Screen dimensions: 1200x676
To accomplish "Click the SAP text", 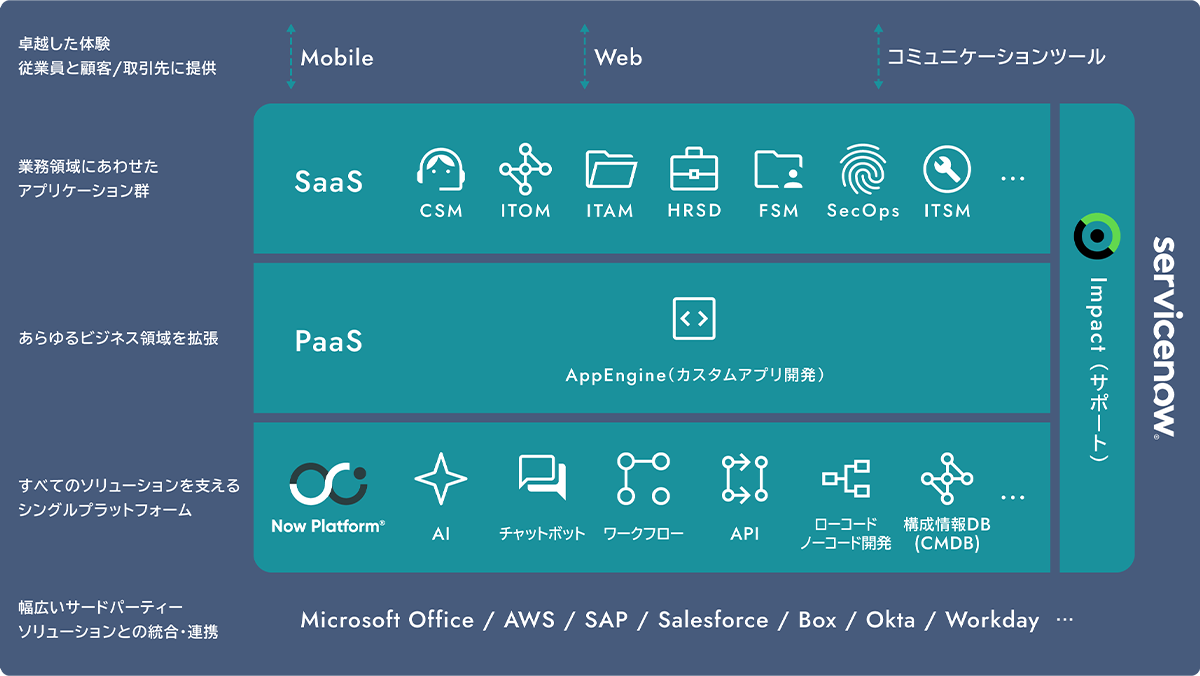I will tap(606, 620).
